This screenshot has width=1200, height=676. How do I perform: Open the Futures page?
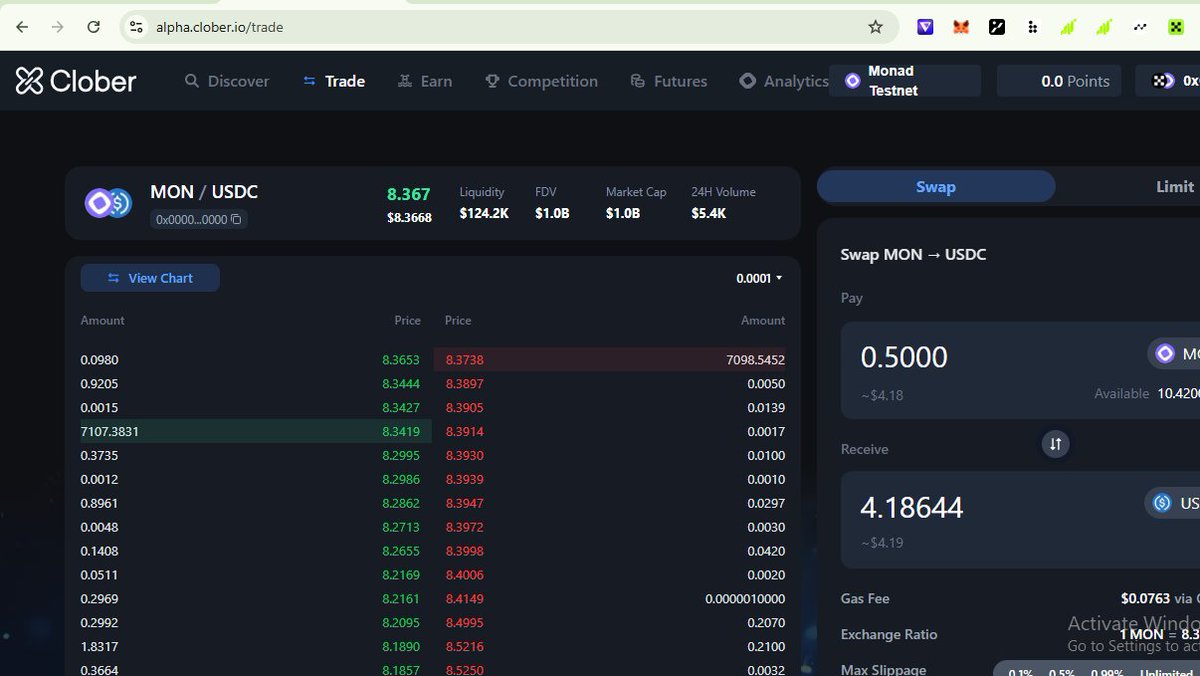(x=669, y=81)
